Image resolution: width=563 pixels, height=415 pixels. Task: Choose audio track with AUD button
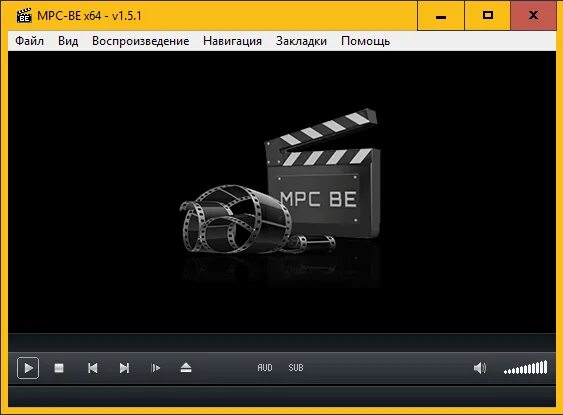(265, 368)
